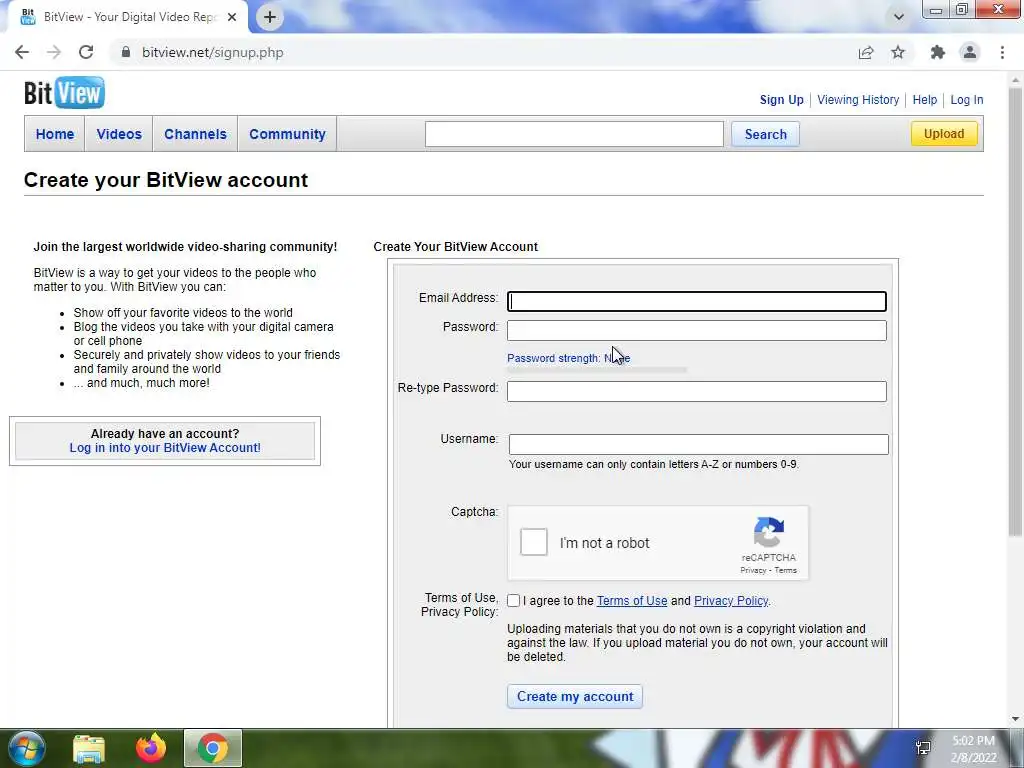The height and width of the screenshot is (768, 1024).
Task: Tick the agree to Terms of Use checkbox
Action: (x=513, y=601)
